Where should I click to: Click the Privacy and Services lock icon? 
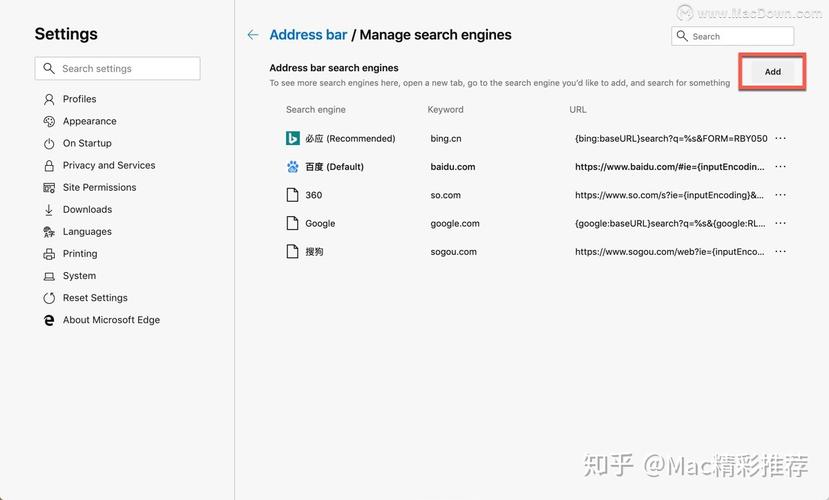coord(49,166)
